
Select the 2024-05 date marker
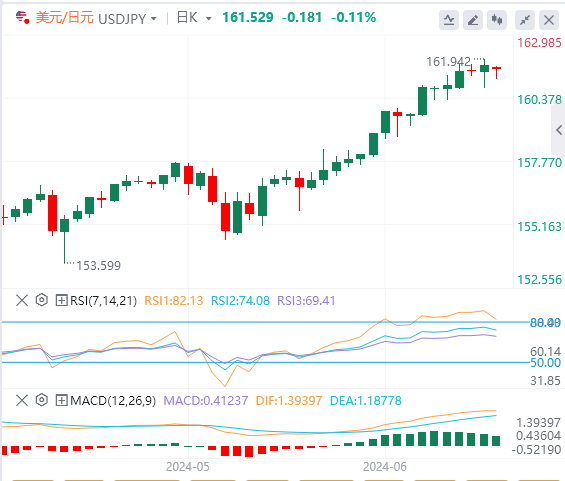pyautogui.click(x=187, y=467)
